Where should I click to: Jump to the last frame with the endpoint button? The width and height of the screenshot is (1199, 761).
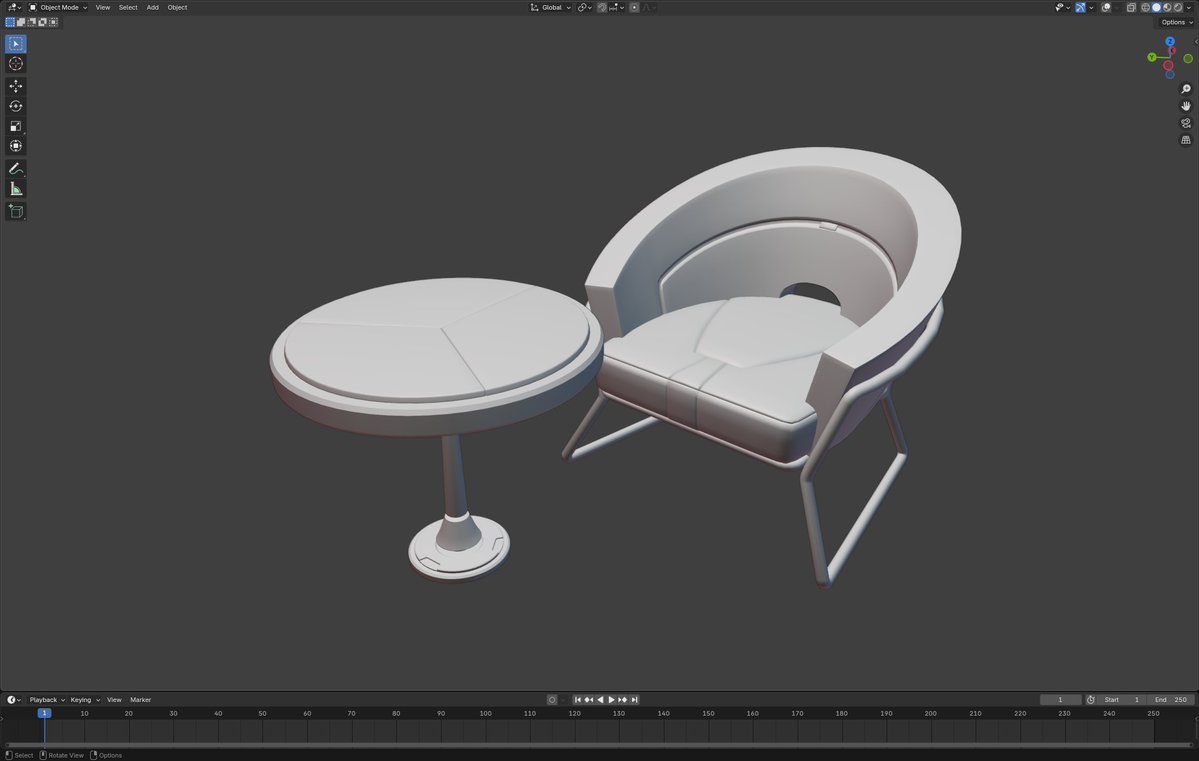[635, 699]
